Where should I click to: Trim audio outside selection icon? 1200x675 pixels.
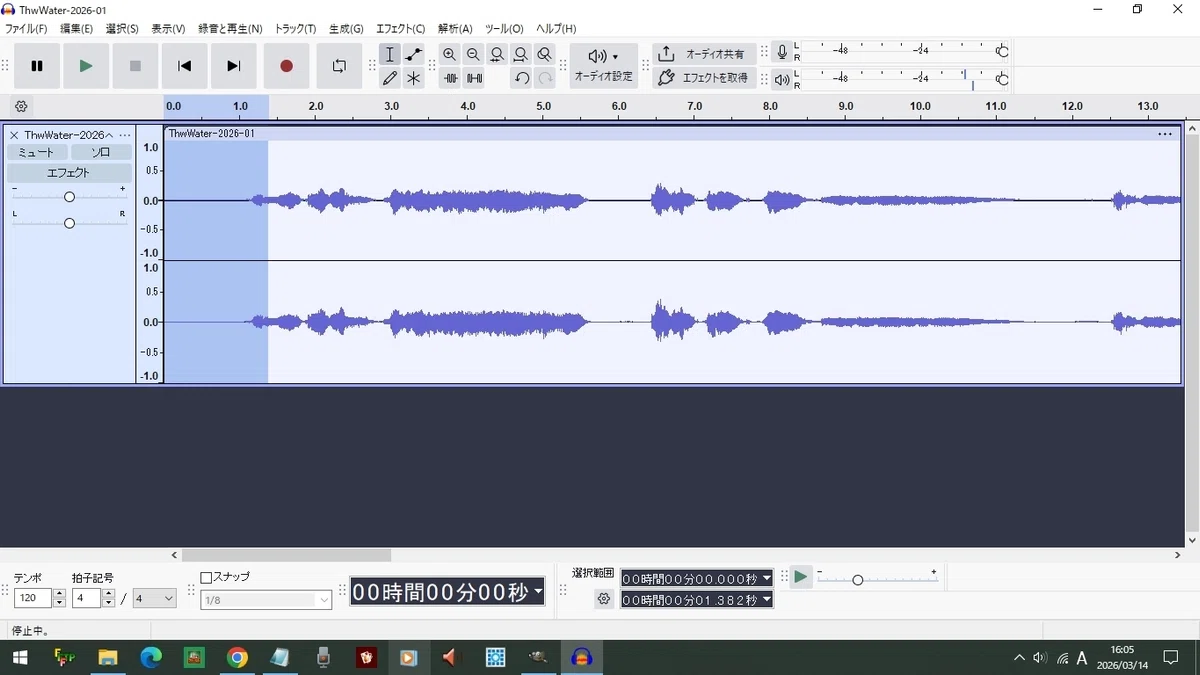(x=451, y=78)
